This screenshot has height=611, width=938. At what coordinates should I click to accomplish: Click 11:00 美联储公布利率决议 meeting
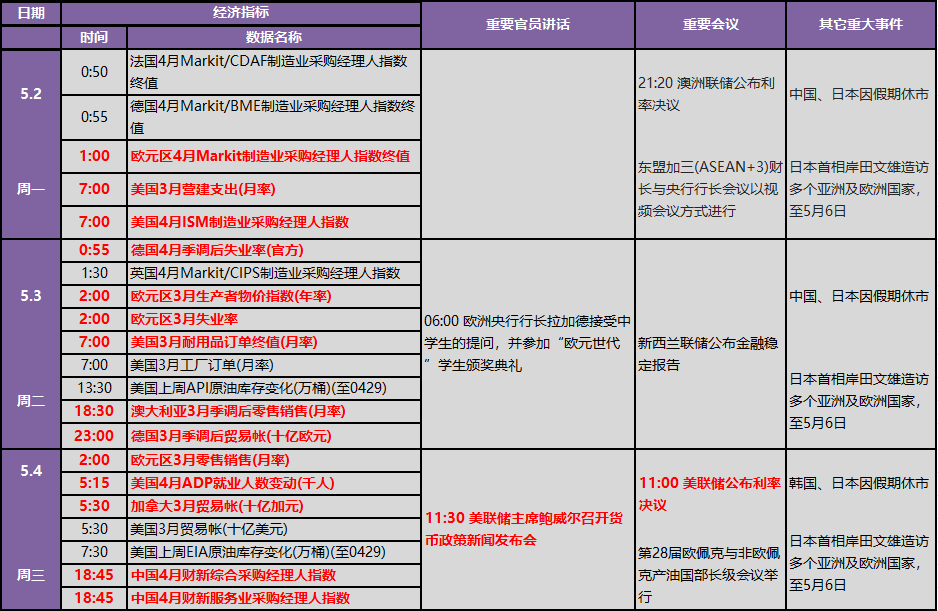click(x=710, y=494)
